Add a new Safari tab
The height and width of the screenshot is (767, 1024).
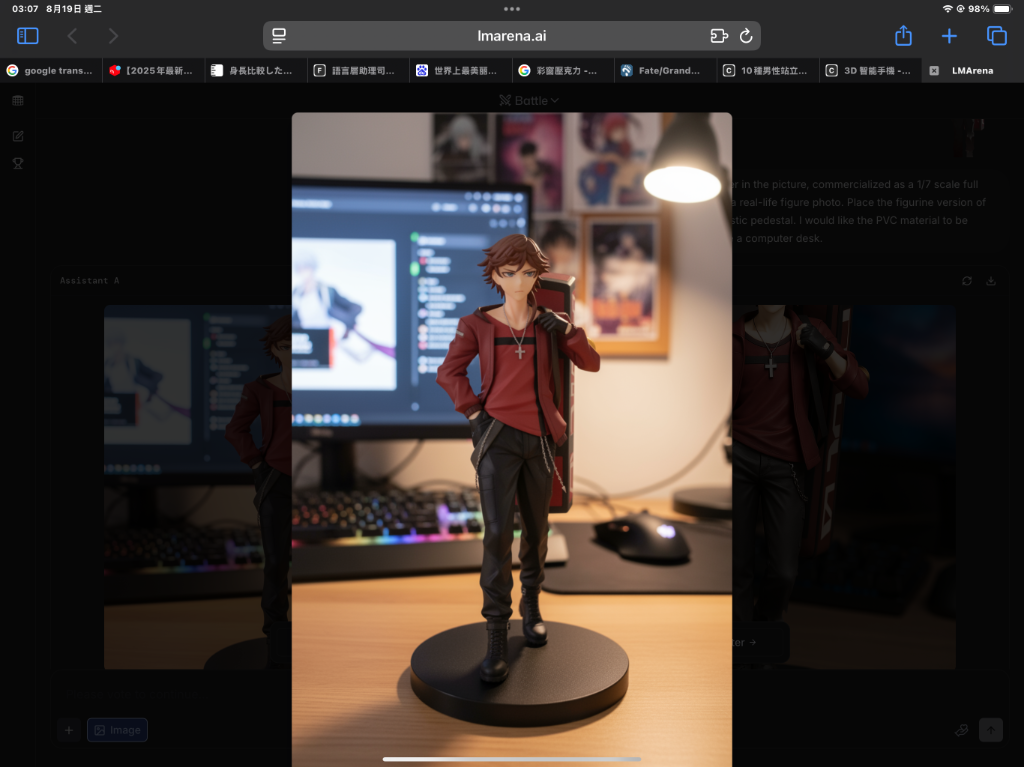click(x=949, y=36)
